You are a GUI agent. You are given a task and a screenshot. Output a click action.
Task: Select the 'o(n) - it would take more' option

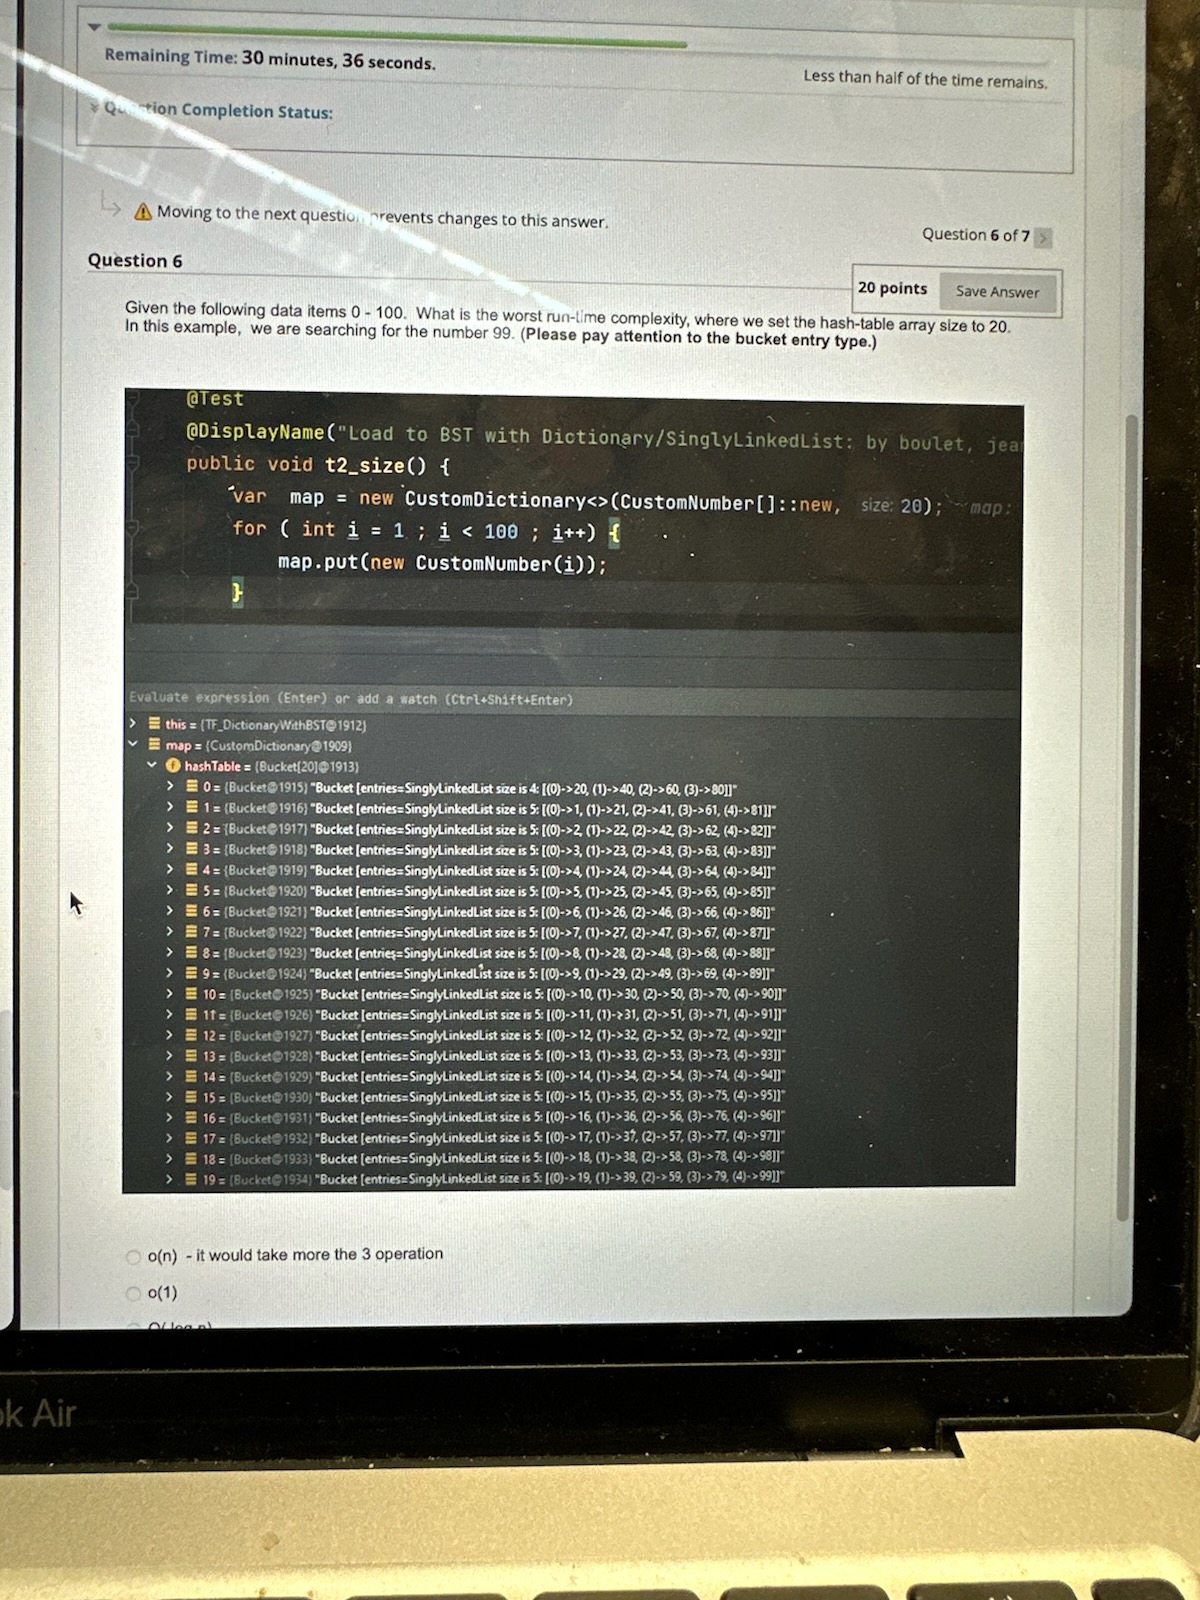134,1256
